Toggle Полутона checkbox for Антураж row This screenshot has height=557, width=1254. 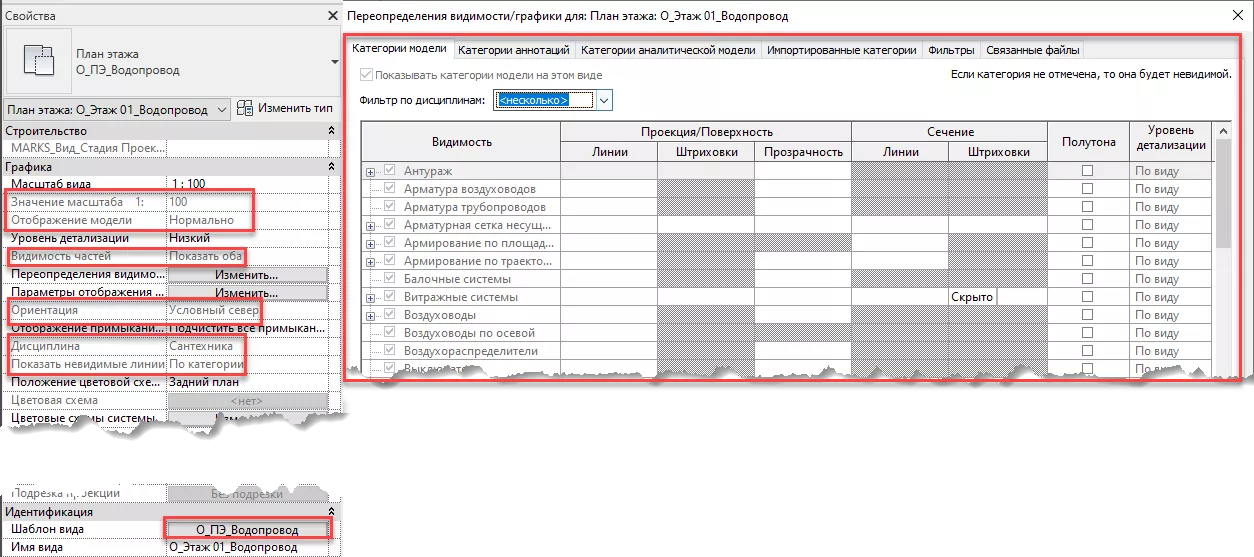pos(1088,171)
